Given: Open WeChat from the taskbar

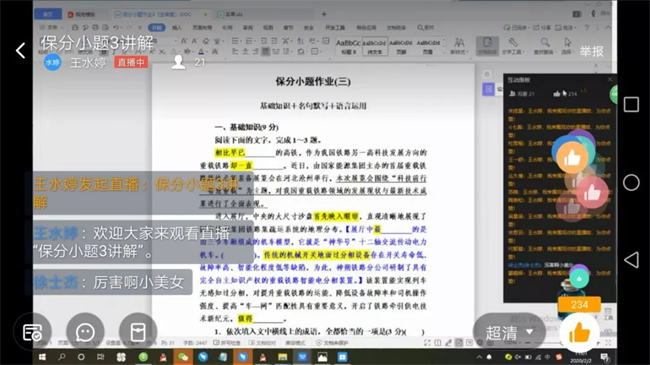Looking at the screenshot, I should click(x=183, y=357).
